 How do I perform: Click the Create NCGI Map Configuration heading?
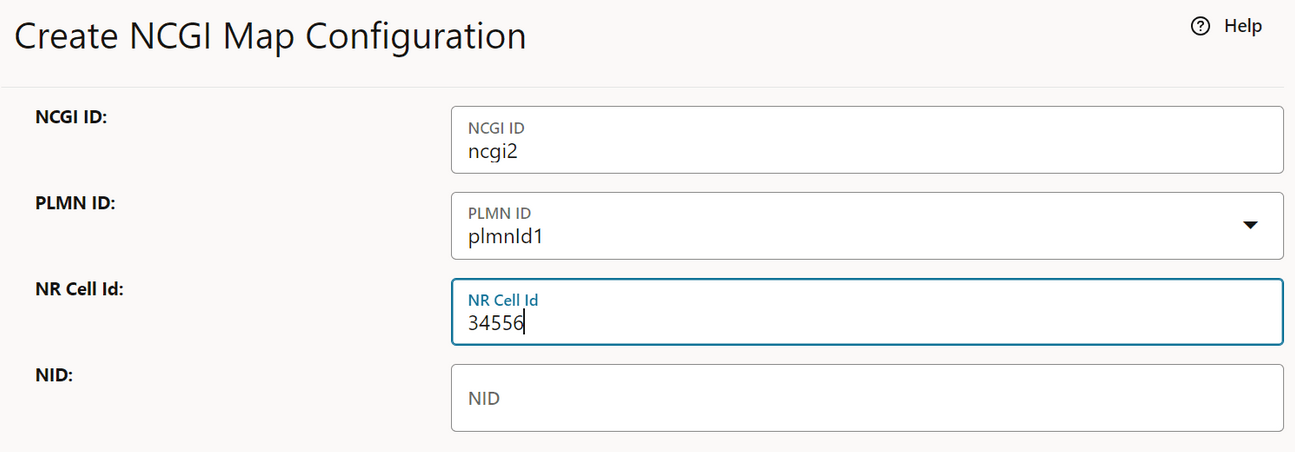coord(270,37)
